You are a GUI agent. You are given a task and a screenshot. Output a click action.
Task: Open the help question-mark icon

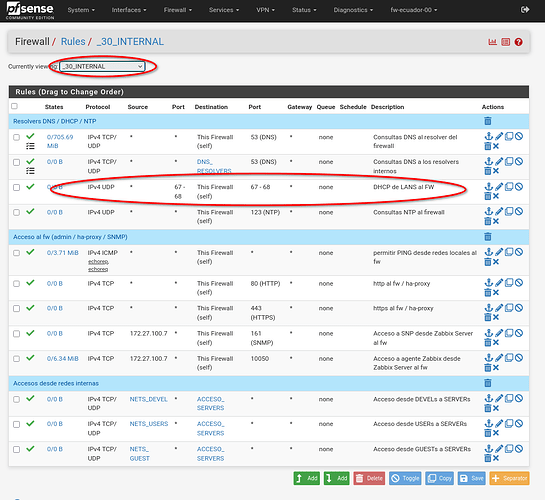pyautogui.click(x=519, y=42)
